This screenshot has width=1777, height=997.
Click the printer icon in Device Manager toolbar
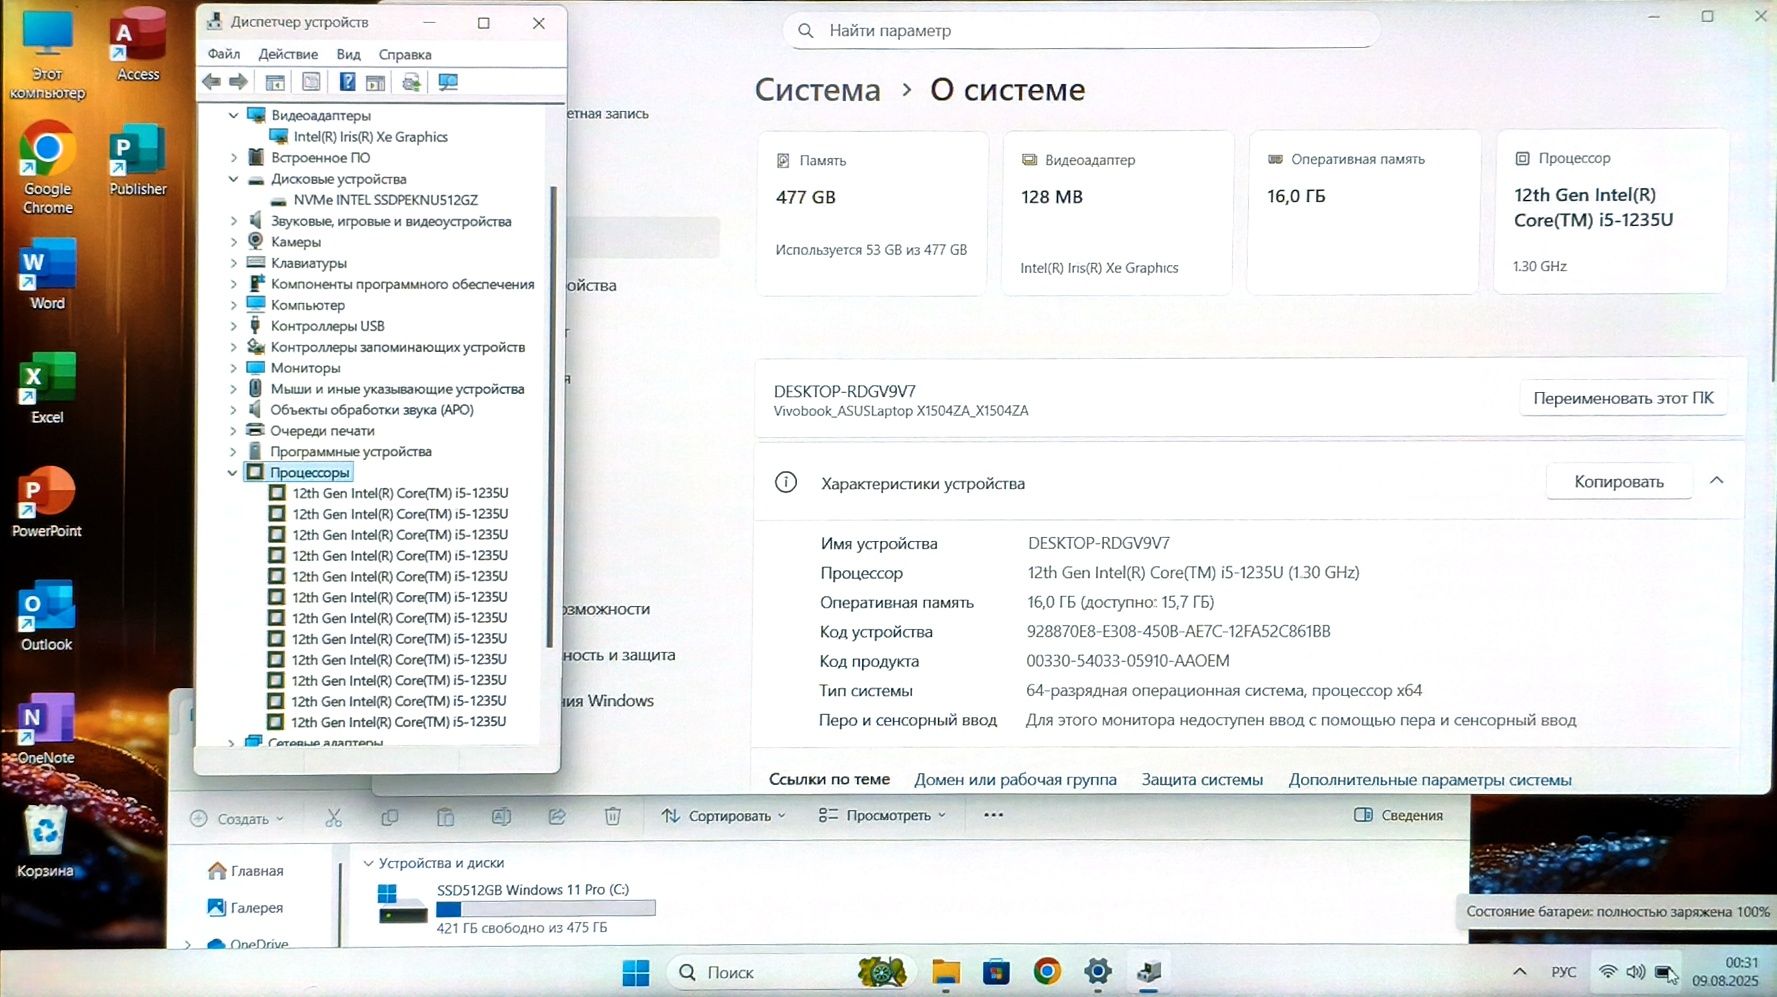tap(411, 82)
